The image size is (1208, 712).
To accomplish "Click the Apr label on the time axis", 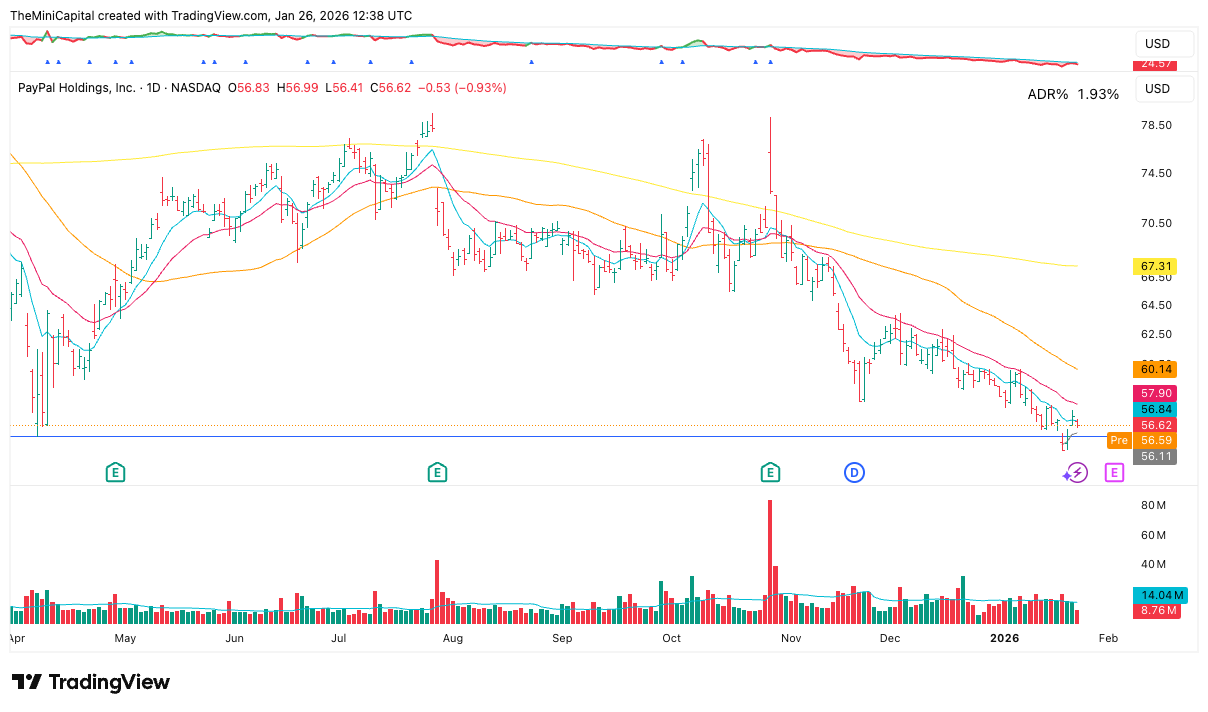I will click(17, 637).
